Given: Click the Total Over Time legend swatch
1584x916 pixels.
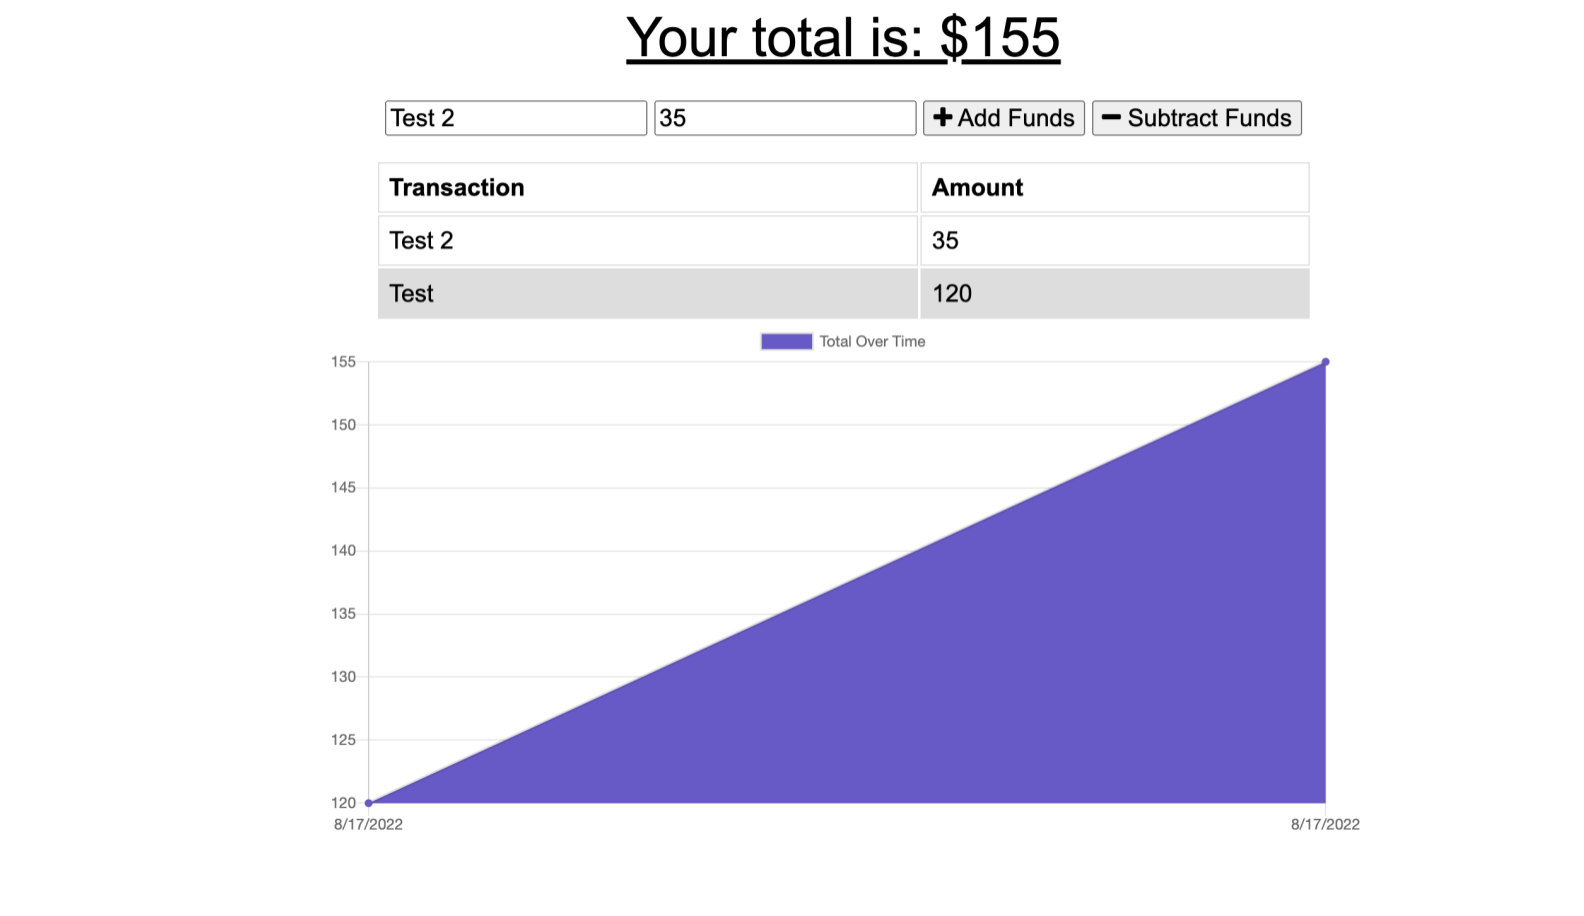Looking at the screenshot, I should (787, 341).
